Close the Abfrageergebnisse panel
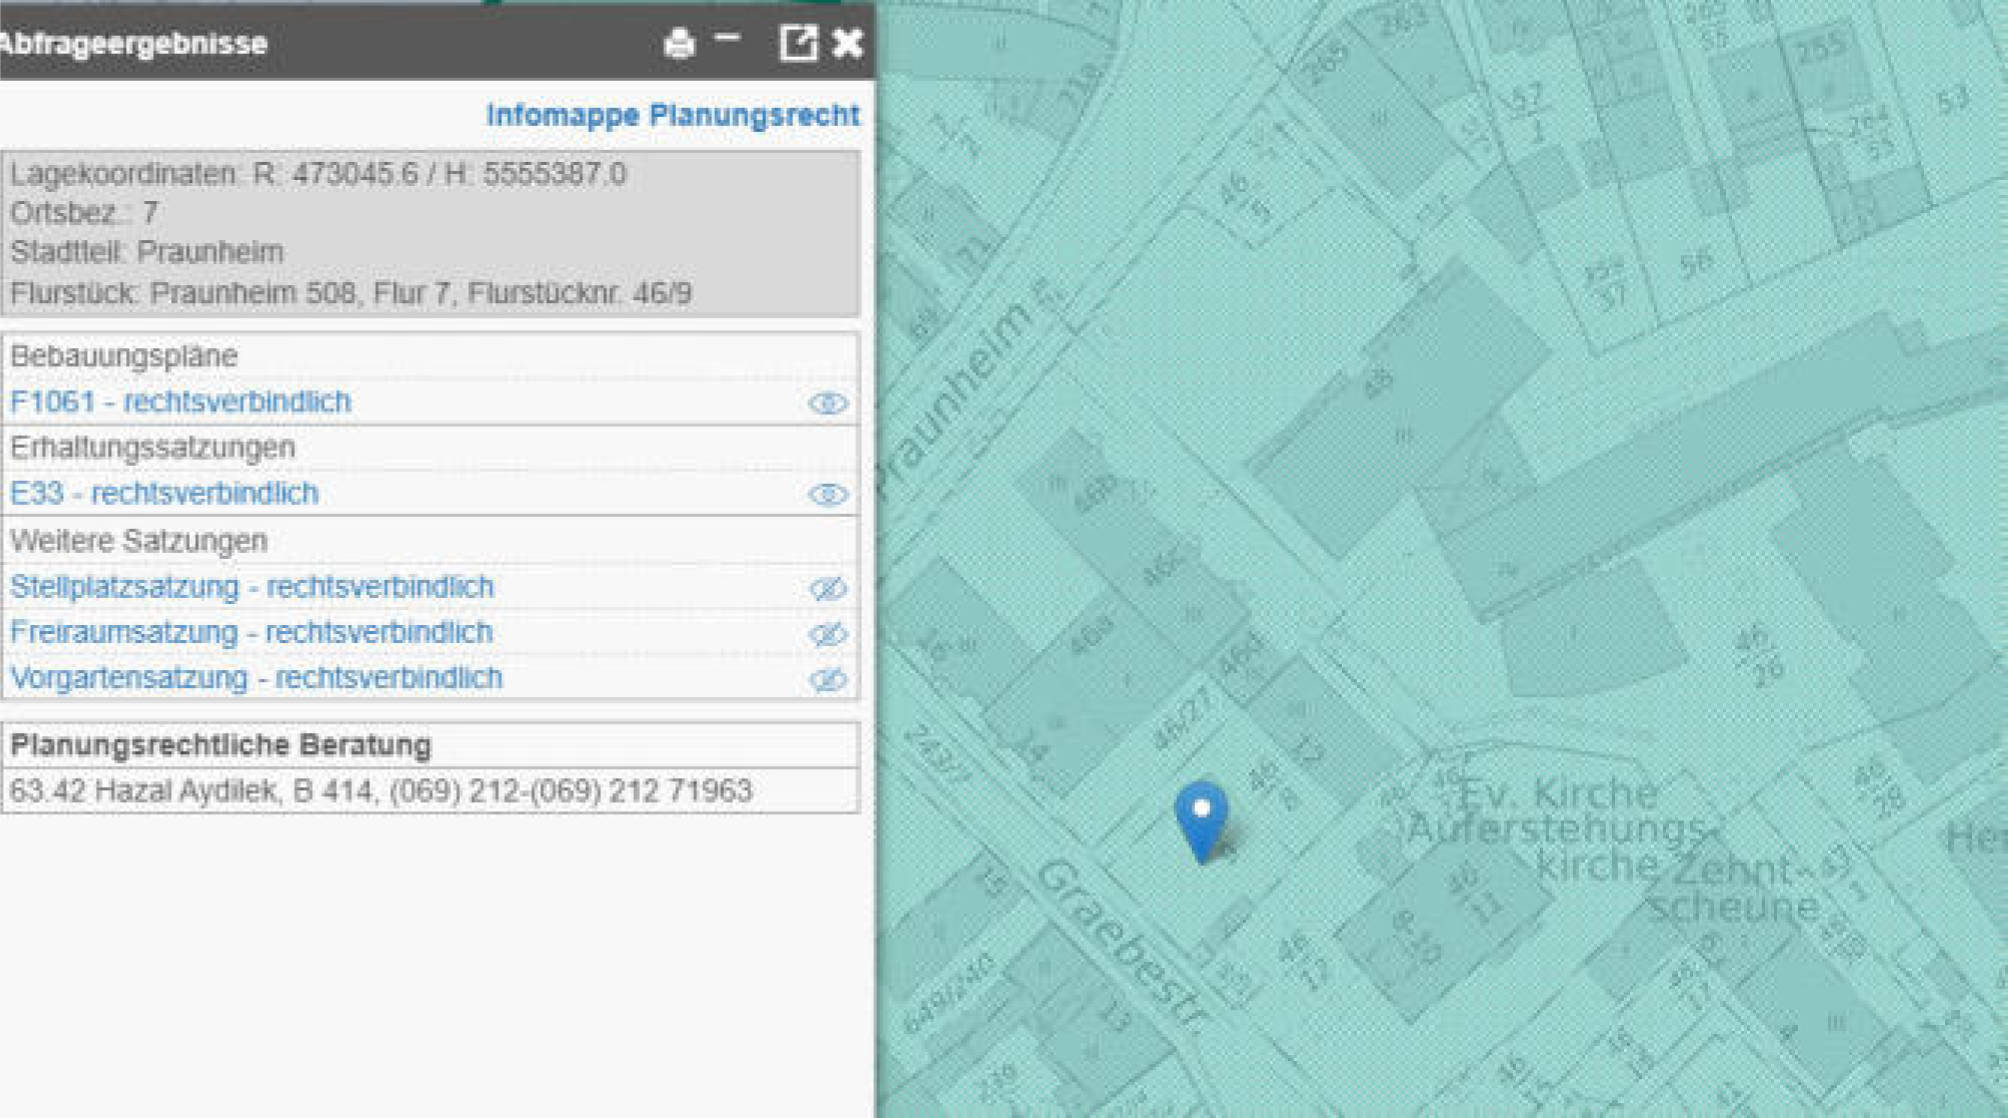Image resolution: width=2008 pixels, height=1118 pixels. point(847,43)
